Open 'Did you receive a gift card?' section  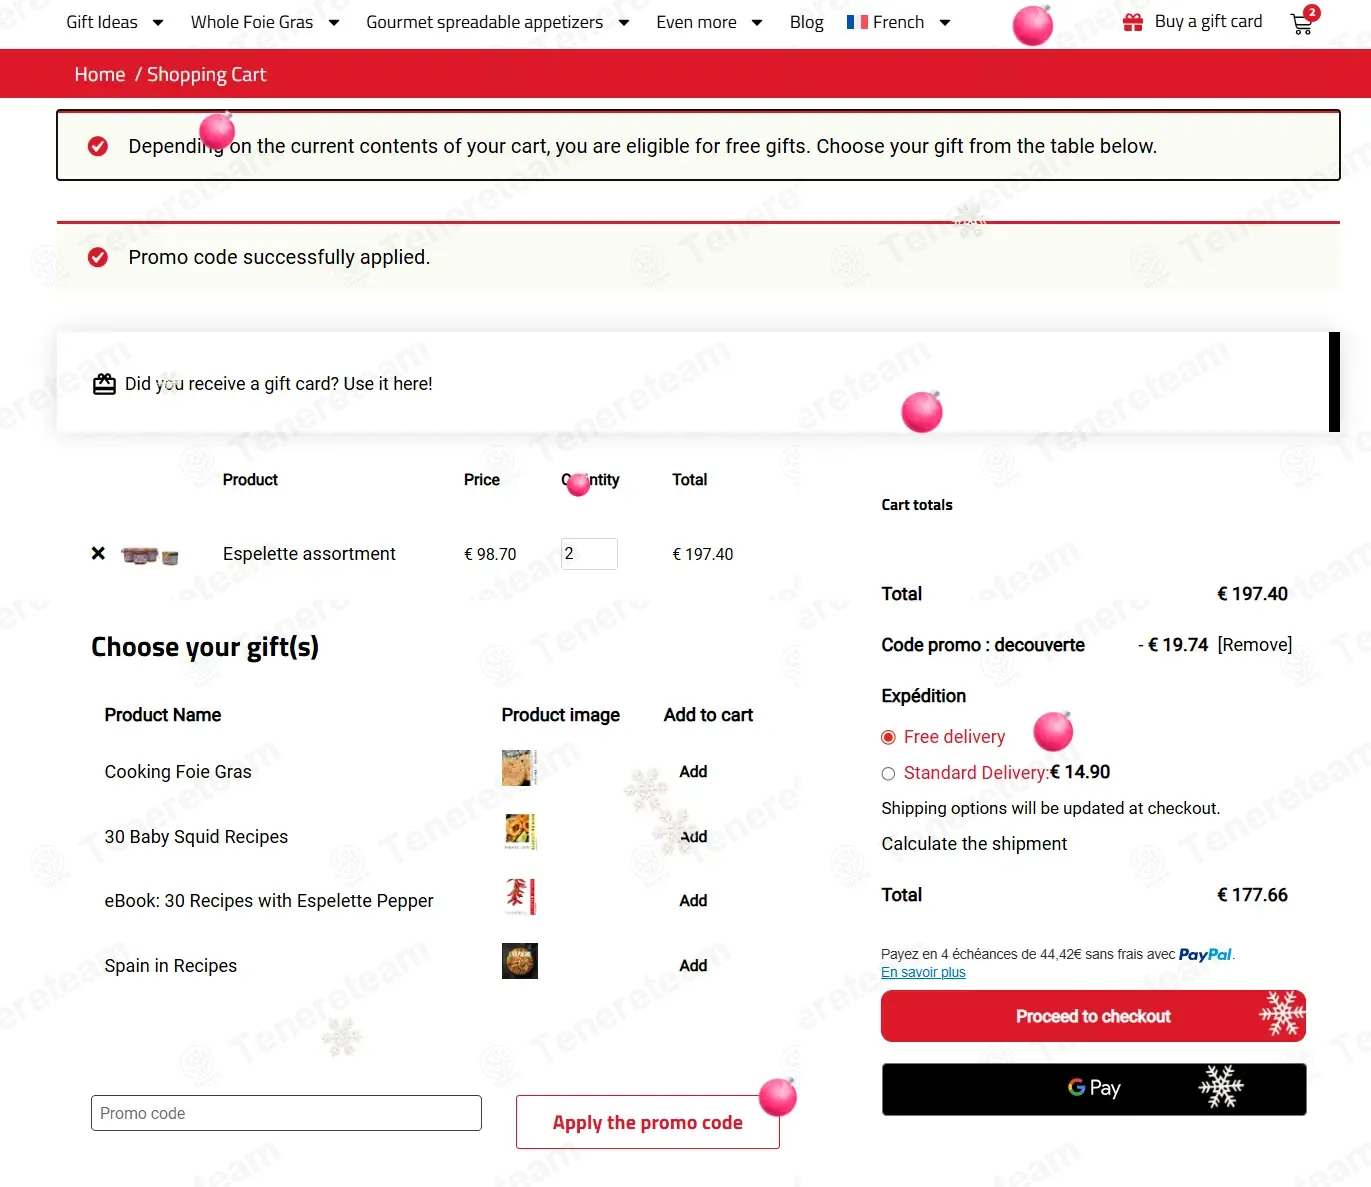point(278,384)
